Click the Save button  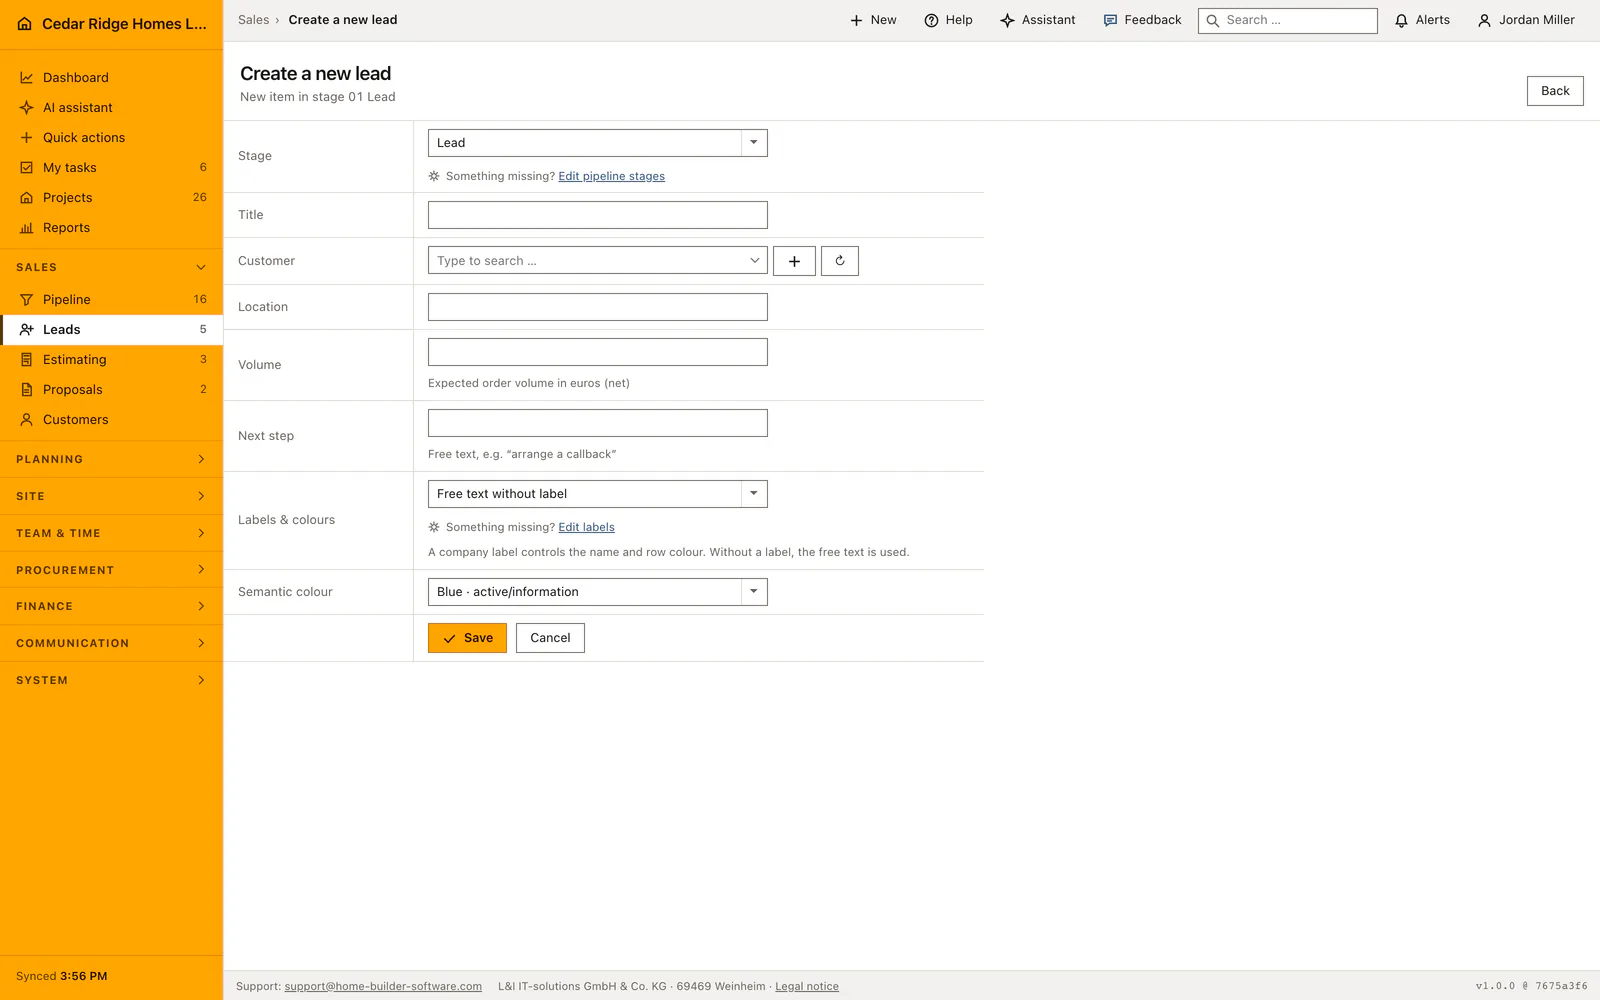[467, 638]
